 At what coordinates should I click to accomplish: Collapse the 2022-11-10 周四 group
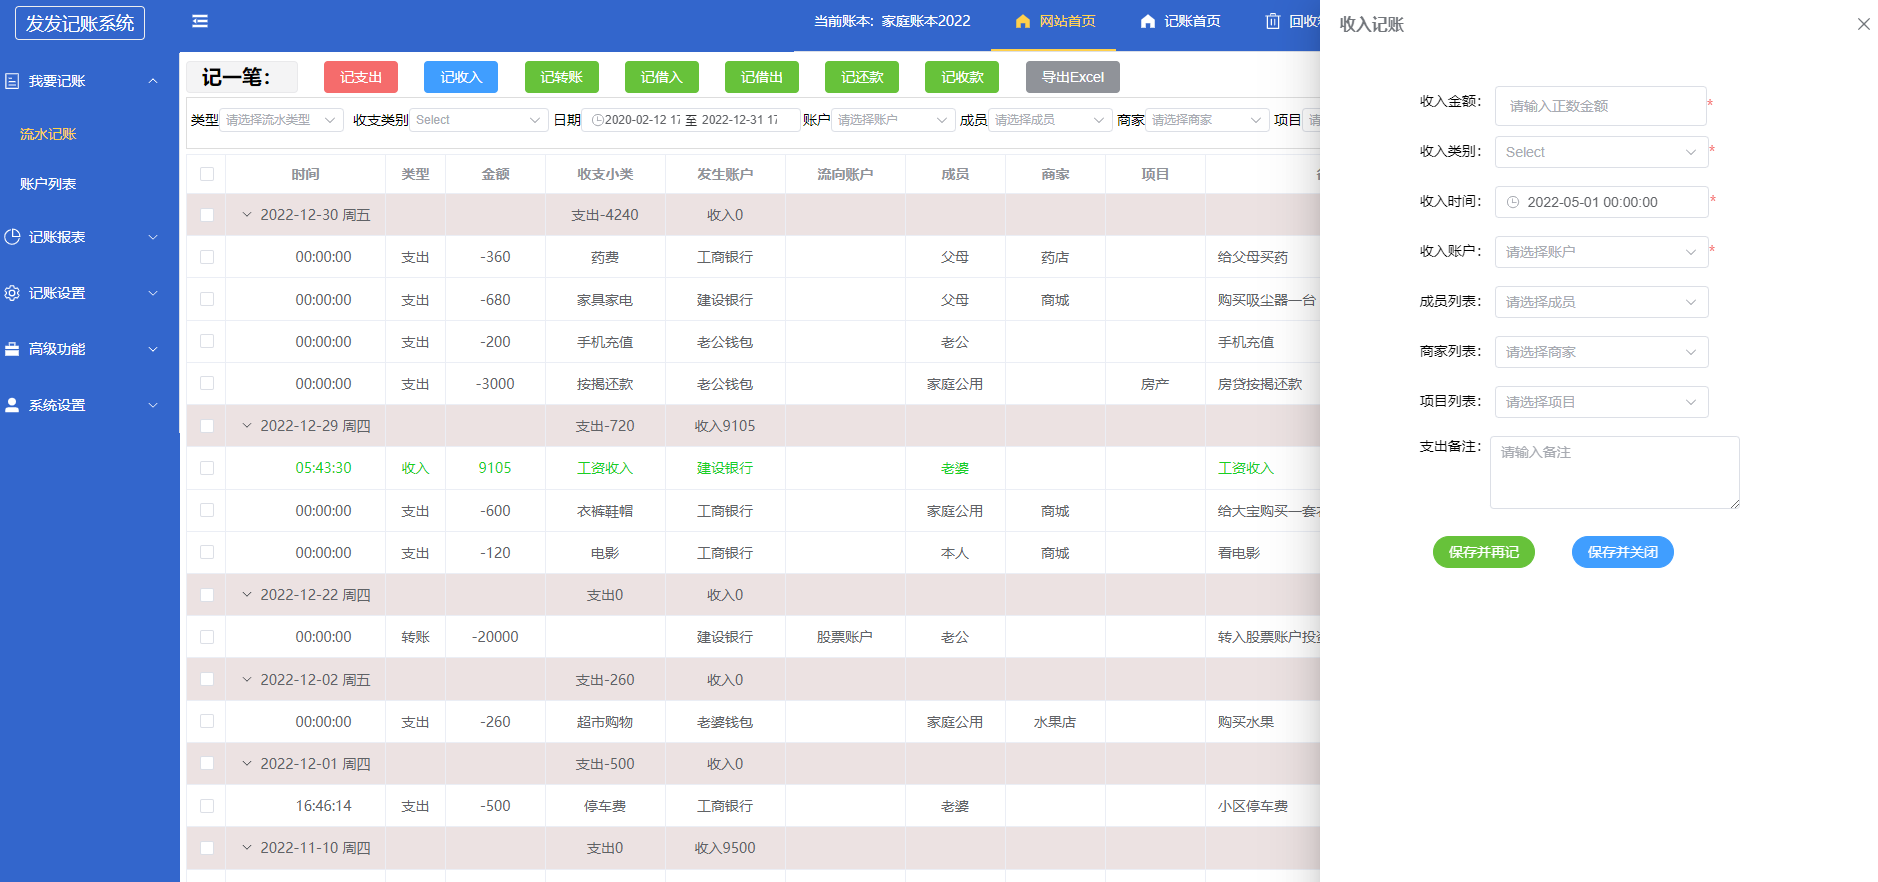point(247,848)
